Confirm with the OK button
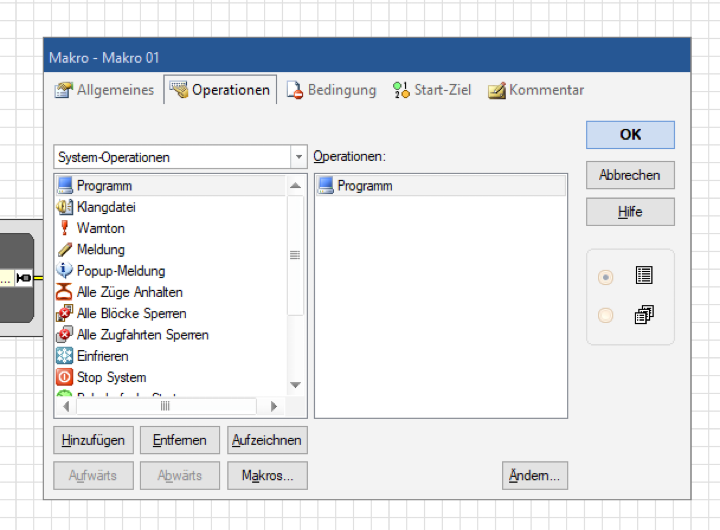 point(630,135)
